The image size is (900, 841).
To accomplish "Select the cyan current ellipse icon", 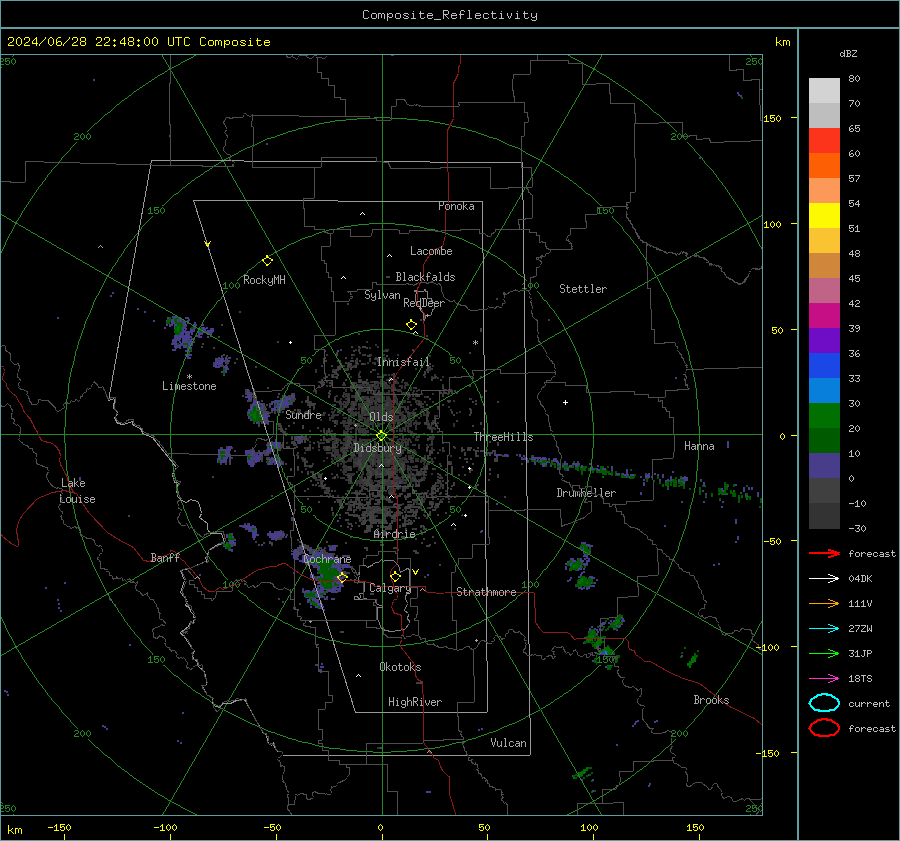I will click(x=824, y=703).
